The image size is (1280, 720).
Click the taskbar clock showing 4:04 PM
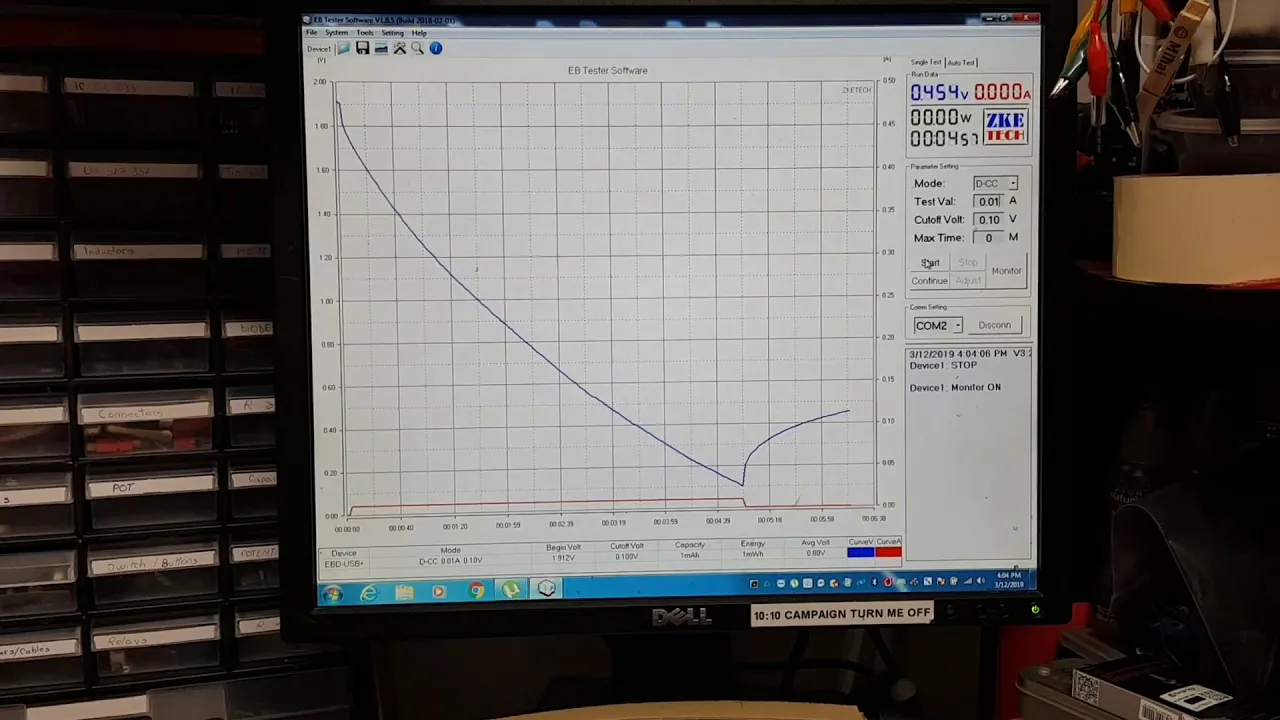click(1009, 579)
